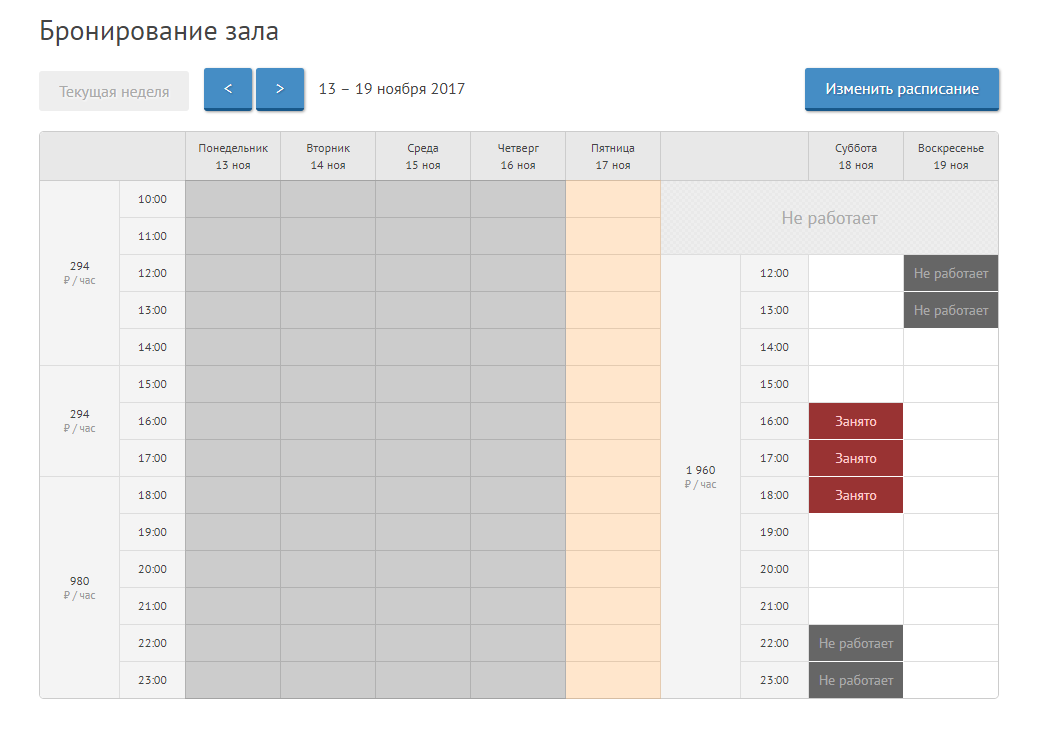Click Saturday 22:00 'Не работает' cell
1043x737 pixels.
coord(855,643)
